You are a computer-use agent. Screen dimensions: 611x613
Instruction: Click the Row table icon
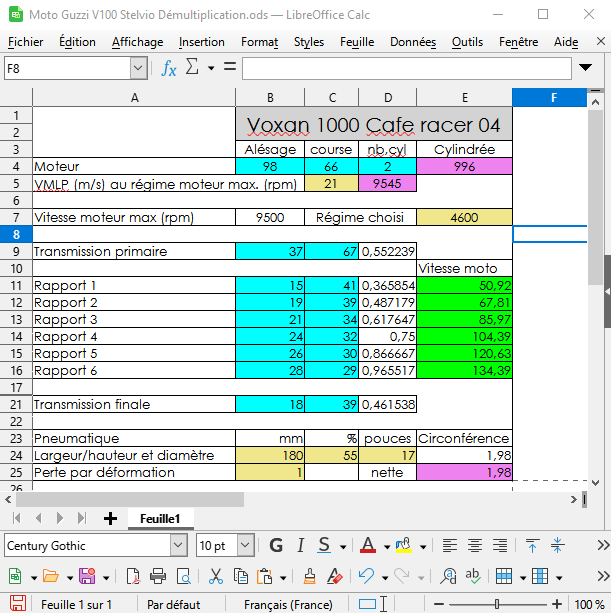[x=504, y=576]
